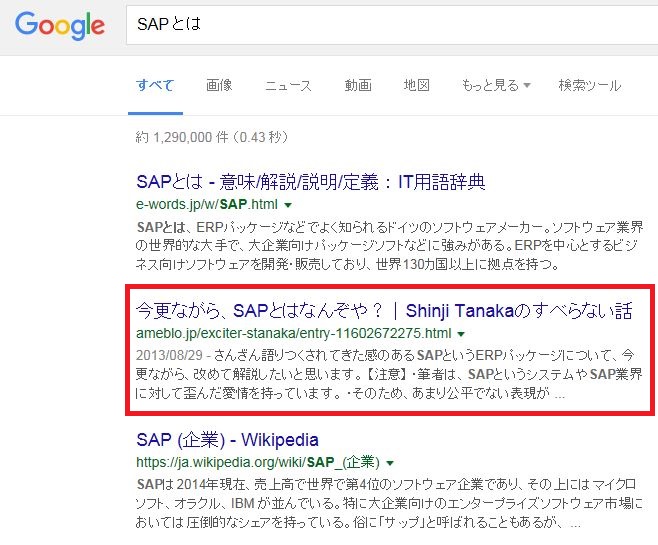Switch to the 動画 tab
The width and height of the screenshot is (658, 545).
coord(358,85)
